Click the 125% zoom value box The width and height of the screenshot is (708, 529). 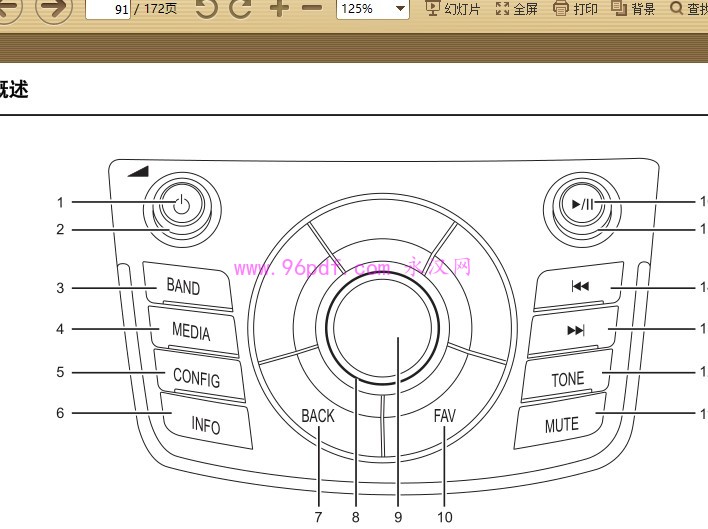(x=362, y=9)
